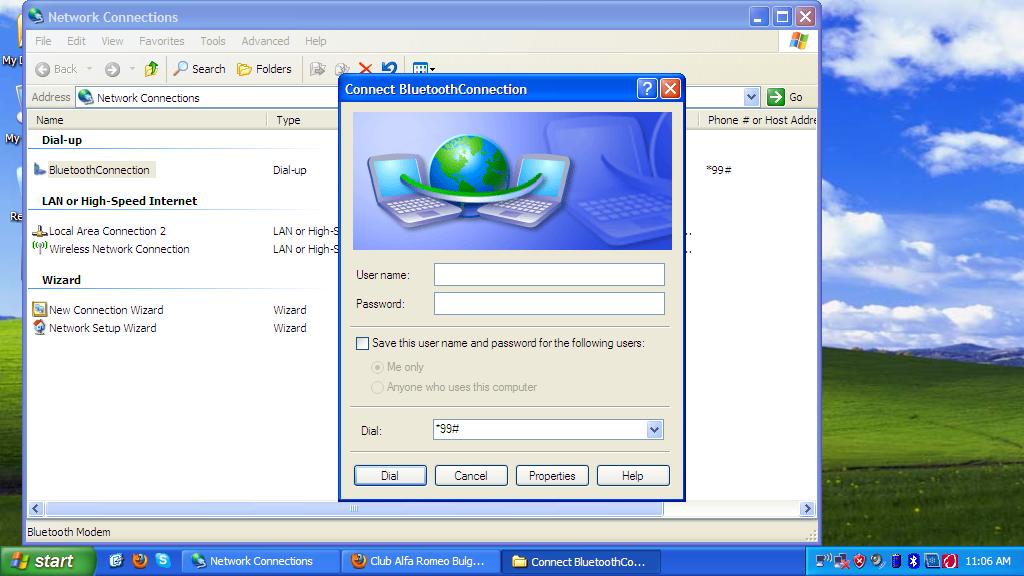Click the red Delete toolbar icon
Viewport: 1024px width, 576px height.
point(365,69)
